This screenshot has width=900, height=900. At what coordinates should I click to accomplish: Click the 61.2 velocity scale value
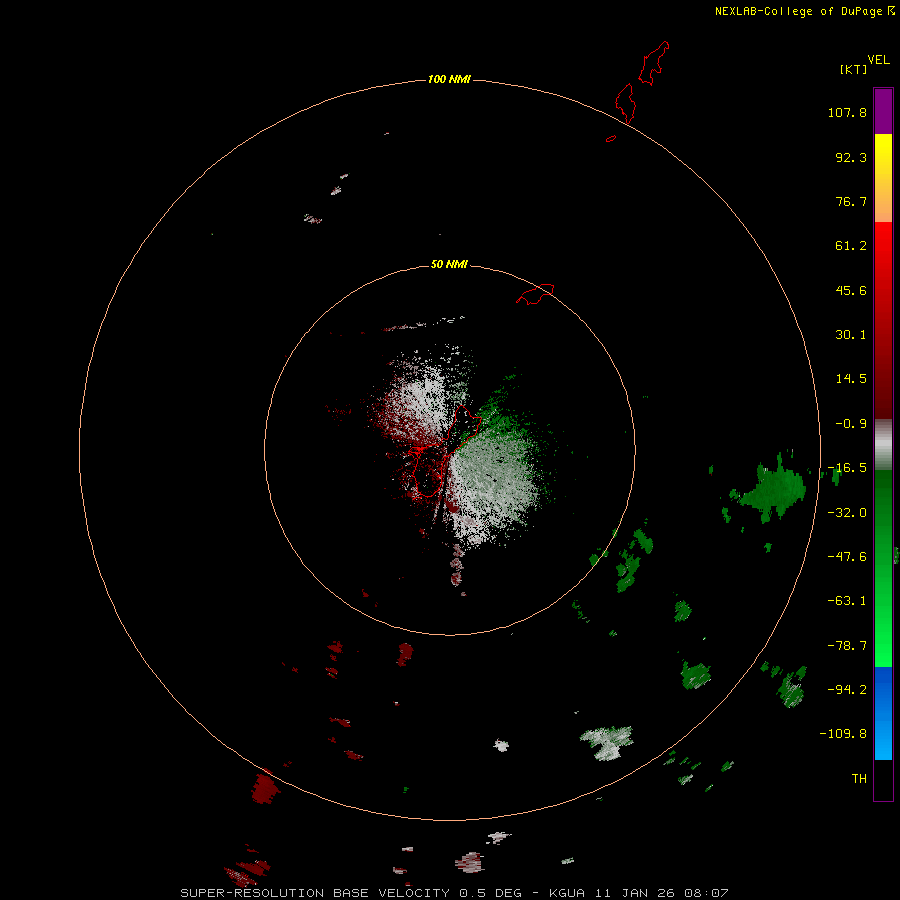click(851, 246)
